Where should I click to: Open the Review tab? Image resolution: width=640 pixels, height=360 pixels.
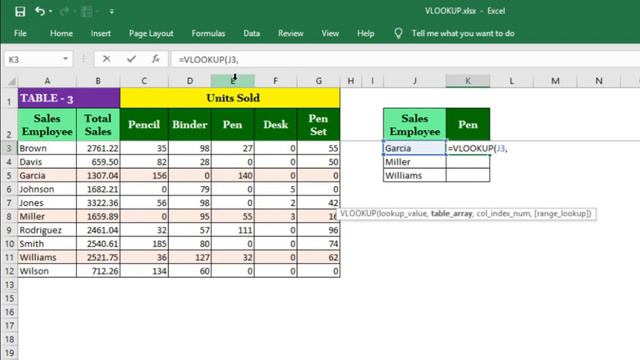coord(291,33)
